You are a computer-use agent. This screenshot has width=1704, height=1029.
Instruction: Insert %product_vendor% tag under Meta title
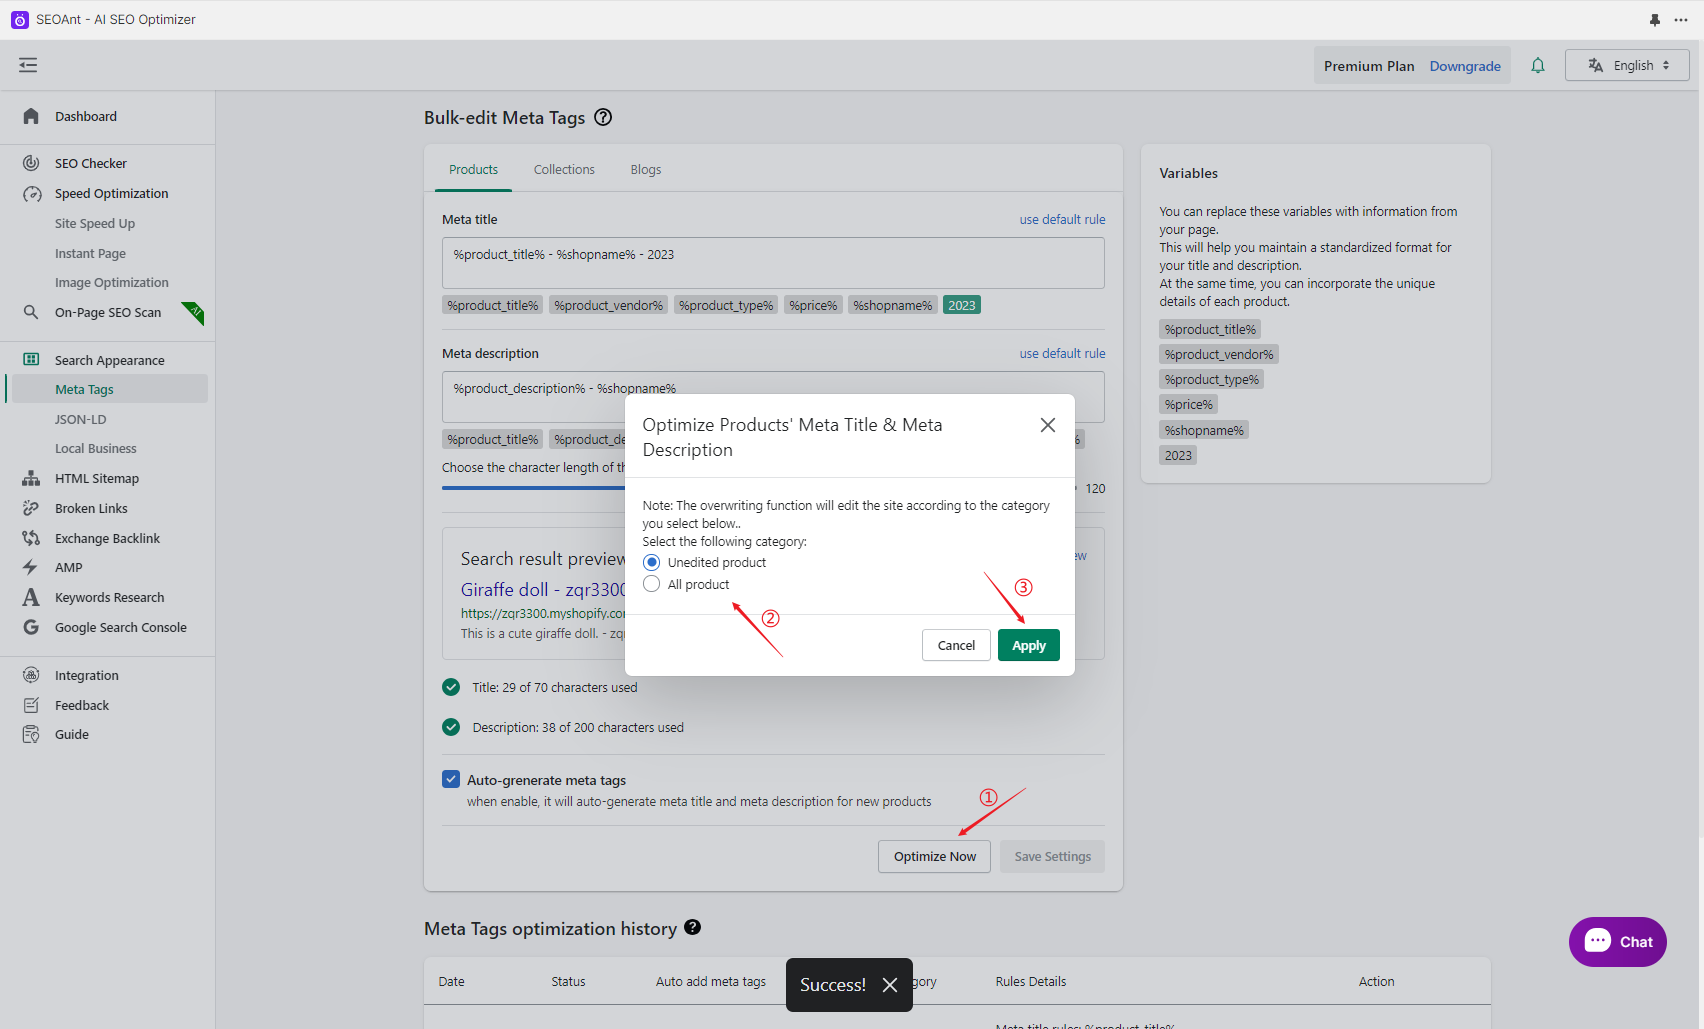coord(608,305)
